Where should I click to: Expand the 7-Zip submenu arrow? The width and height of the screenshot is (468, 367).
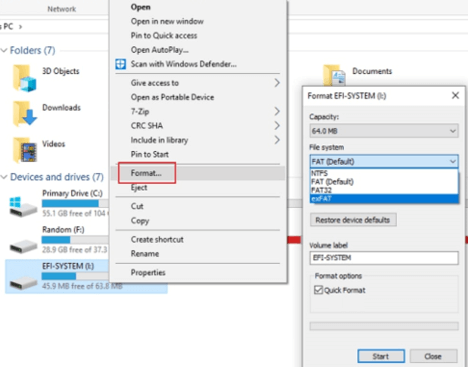click(x=277, y=111)
